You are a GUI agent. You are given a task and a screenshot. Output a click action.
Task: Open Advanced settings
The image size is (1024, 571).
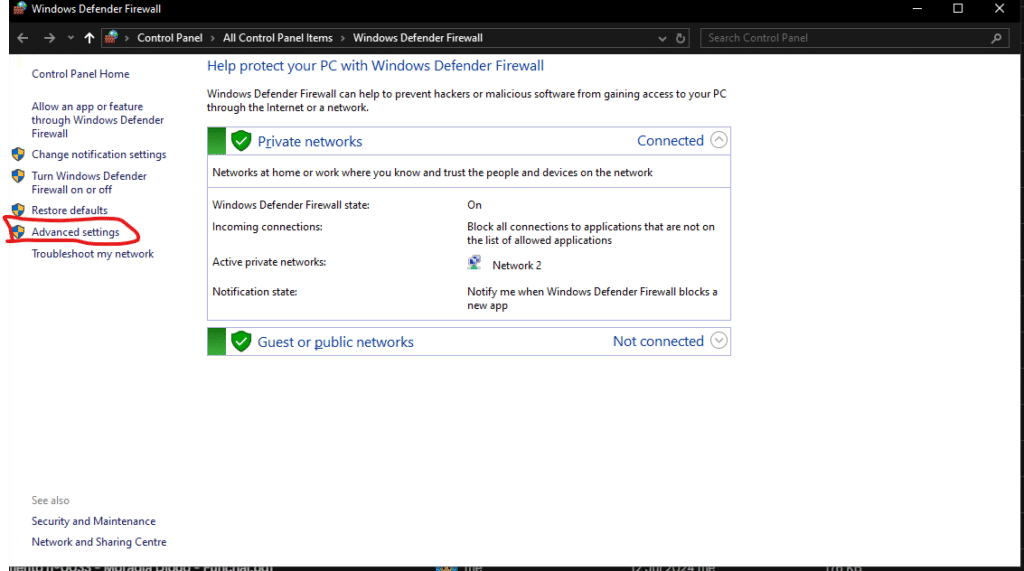point(75,232)
